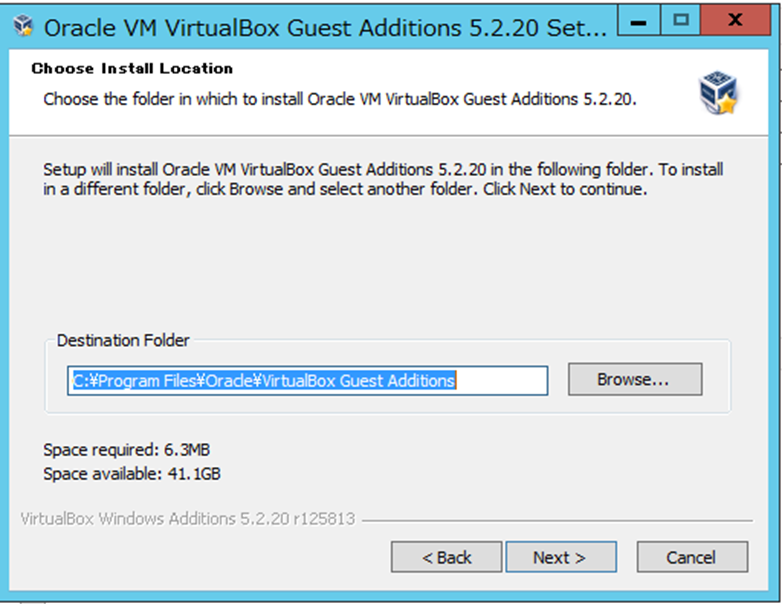Maximize the Guest Additions setup window
Image resolution: width=782 pixels, height=604 pixels.
[681, 20]
